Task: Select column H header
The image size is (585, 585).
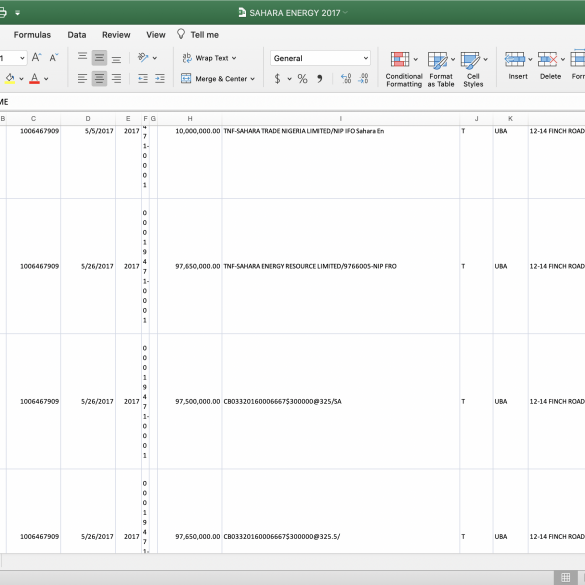Action: coord(190,119)
